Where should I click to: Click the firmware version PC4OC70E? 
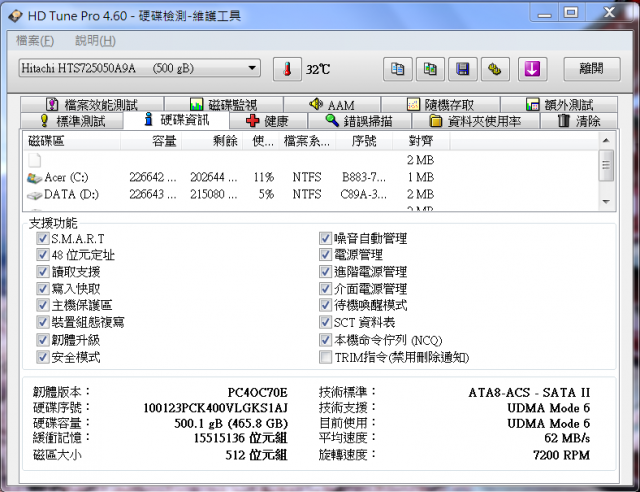(x=257, y=392)
